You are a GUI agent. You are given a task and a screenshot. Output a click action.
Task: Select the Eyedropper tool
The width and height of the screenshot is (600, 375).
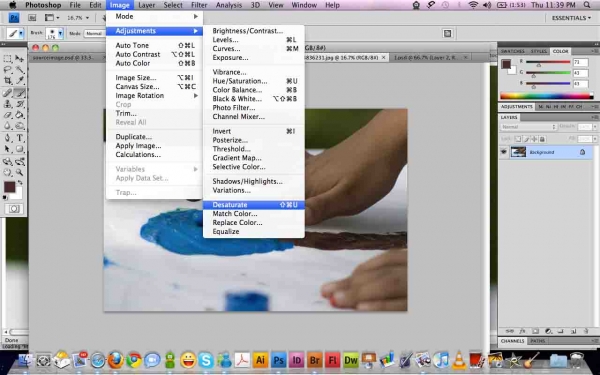coord(19,80)
